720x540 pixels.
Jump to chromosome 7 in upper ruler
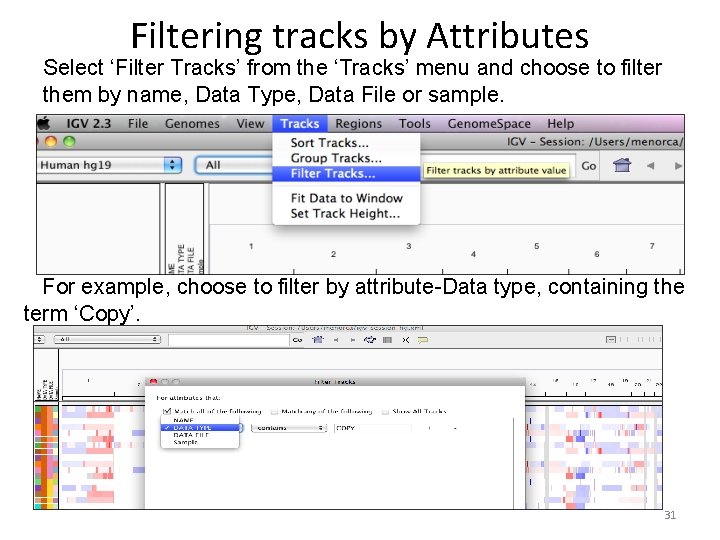[652, 246]
